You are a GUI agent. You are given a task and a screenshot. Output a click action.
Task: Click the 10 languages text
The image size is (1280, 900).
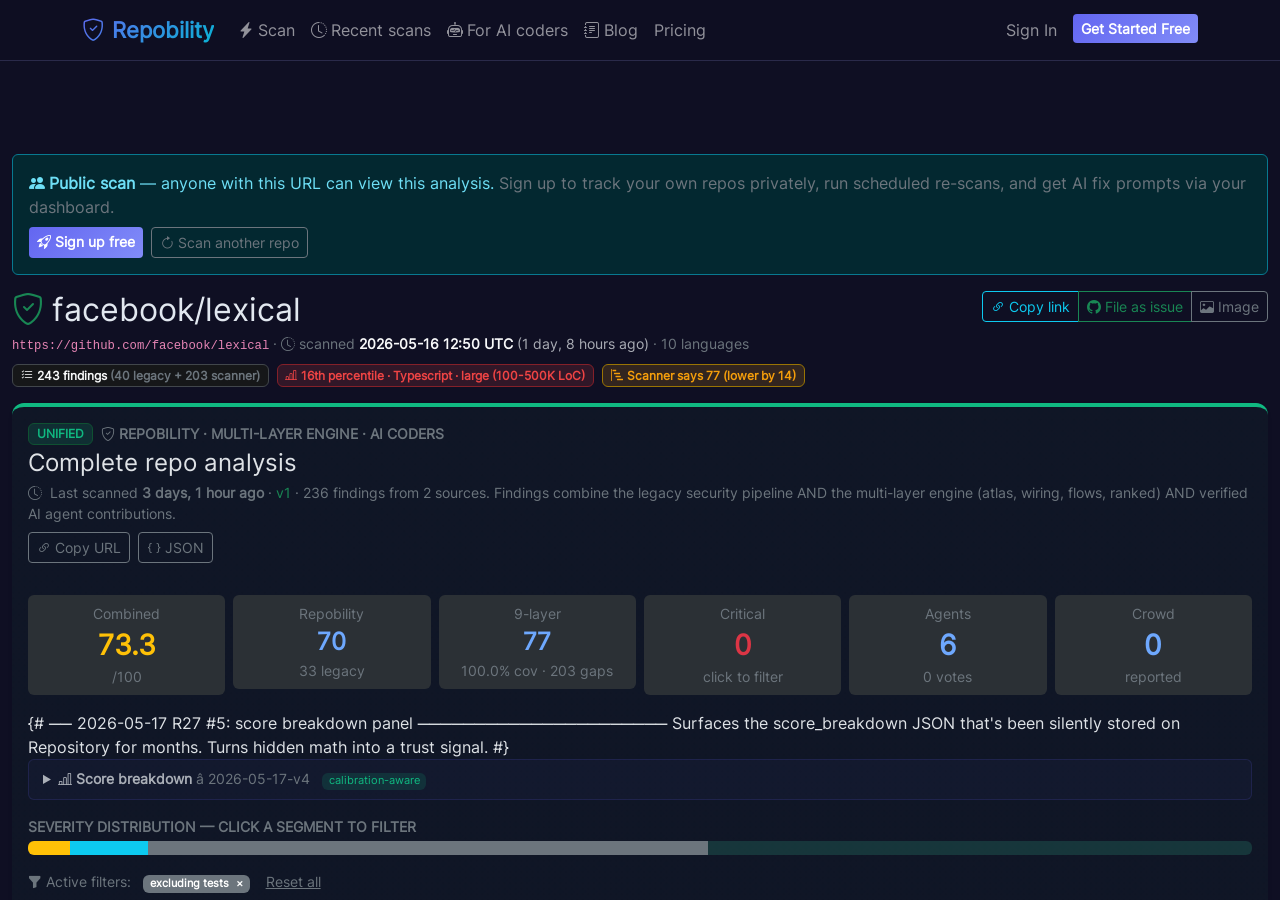(705, 344)
